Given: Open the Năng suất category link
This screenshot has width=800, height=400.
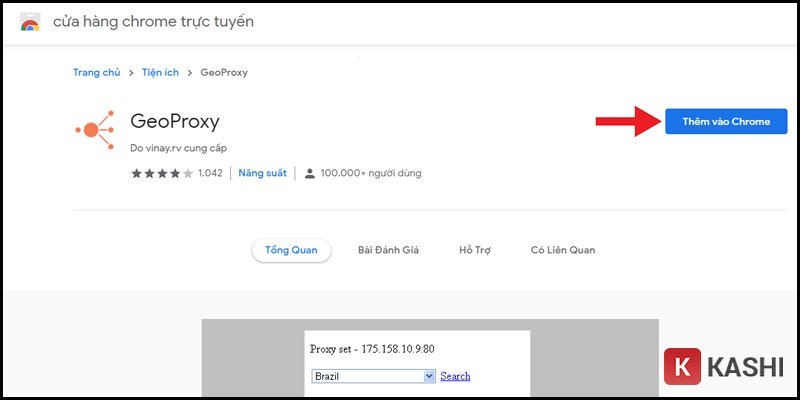Looking at the screenshot, I should click(262, 173).
